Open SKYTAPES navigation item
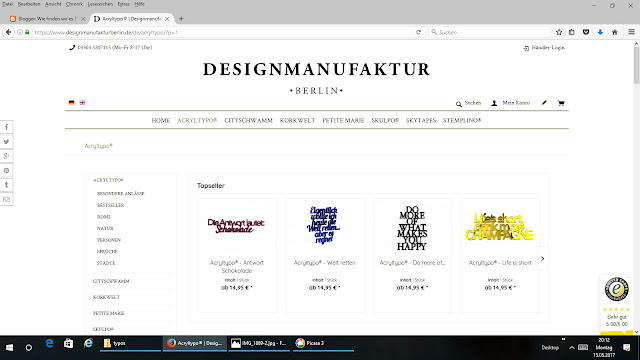The image size is (640, 360). tap(421, 120)
